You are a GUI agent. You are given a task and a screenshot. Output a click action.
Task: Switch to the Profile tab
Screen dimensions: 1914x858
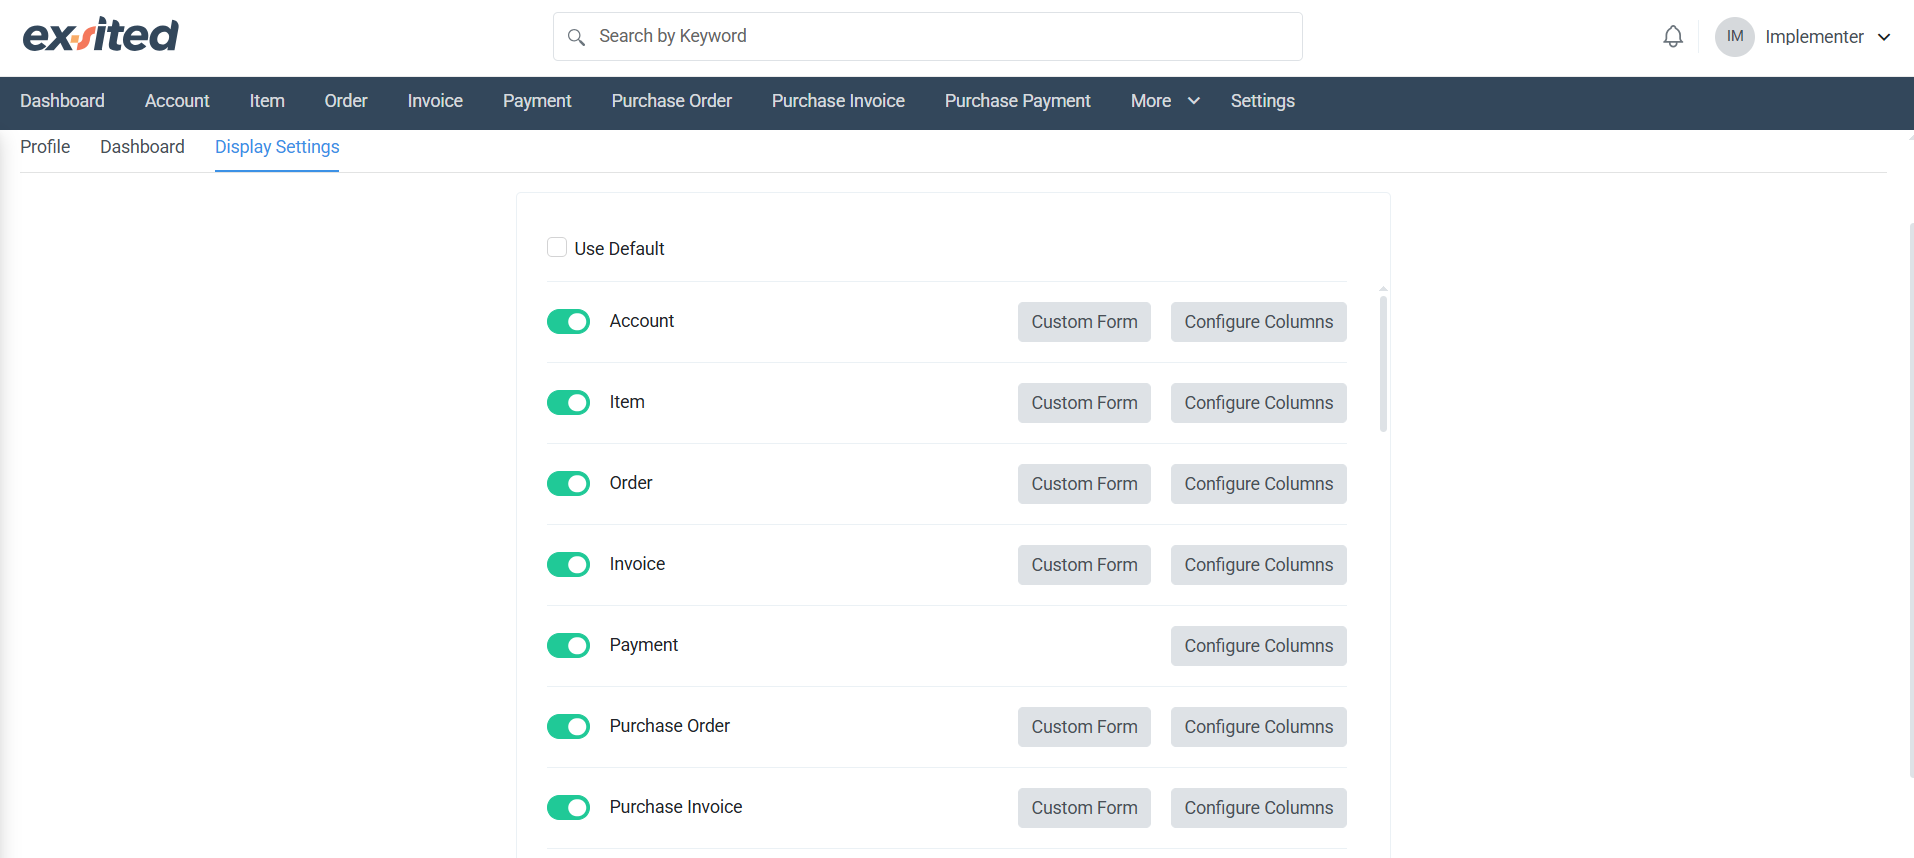tap(45, 147)
